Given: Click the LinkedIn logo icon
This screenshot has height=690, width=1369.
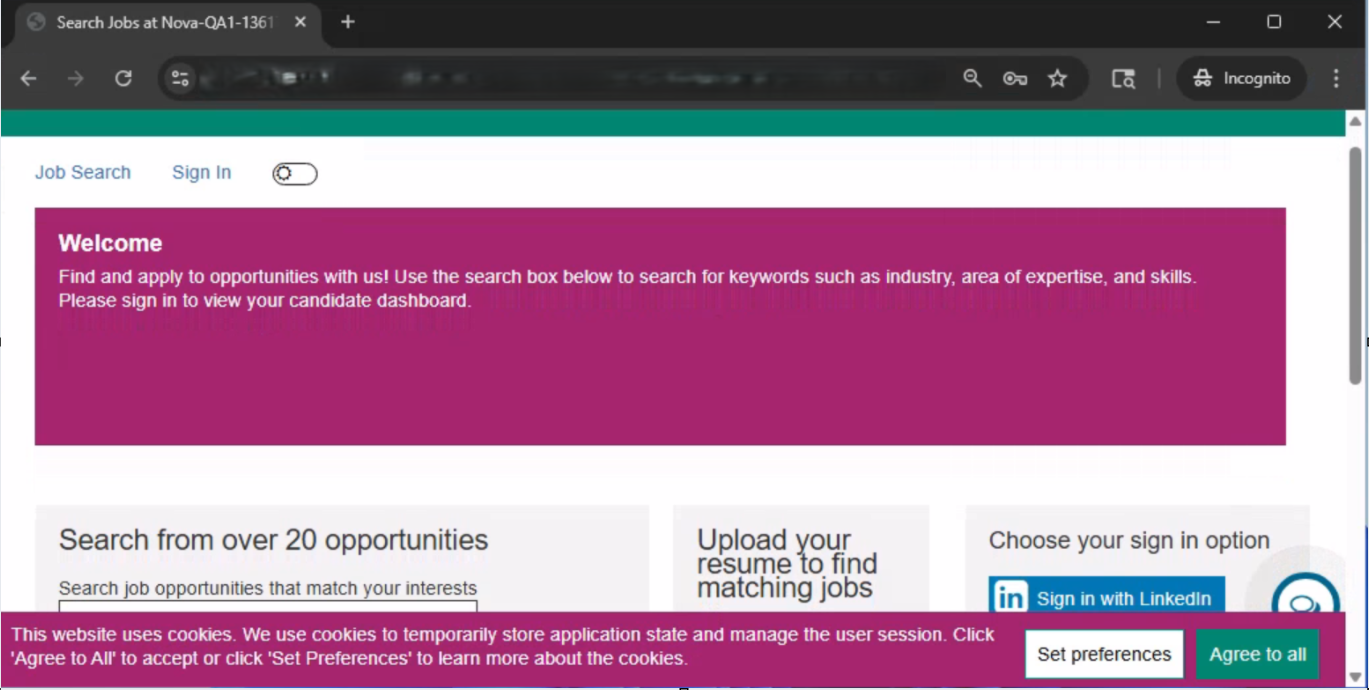Looking at the screenshot, I should click(1010, 598).
